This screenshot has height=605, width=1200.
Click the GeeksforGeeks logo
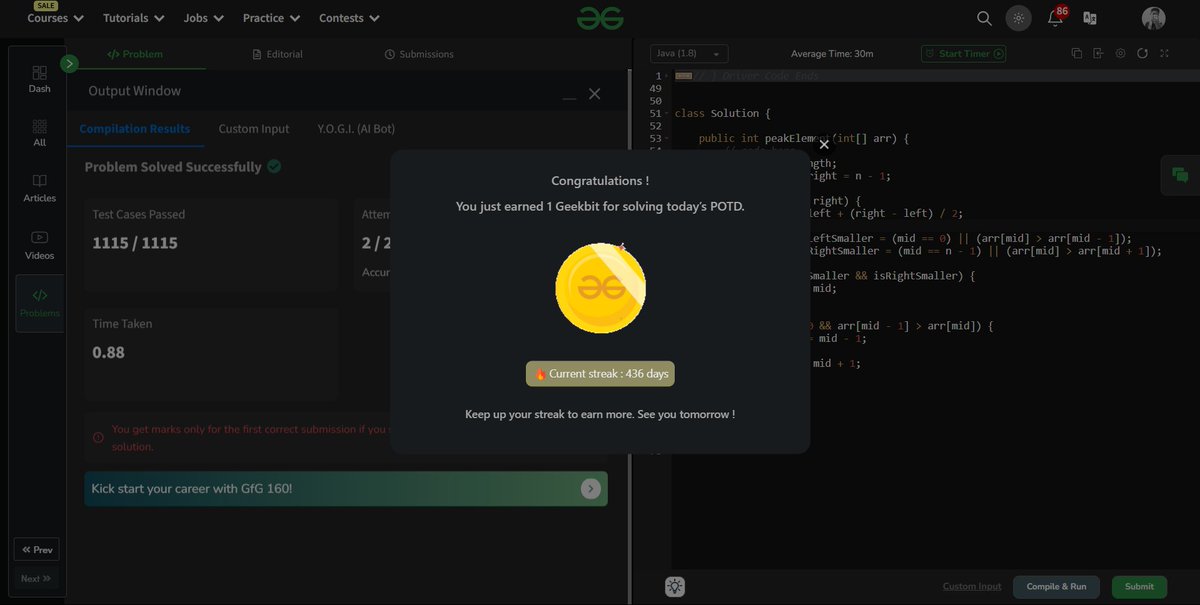[600, 18]
